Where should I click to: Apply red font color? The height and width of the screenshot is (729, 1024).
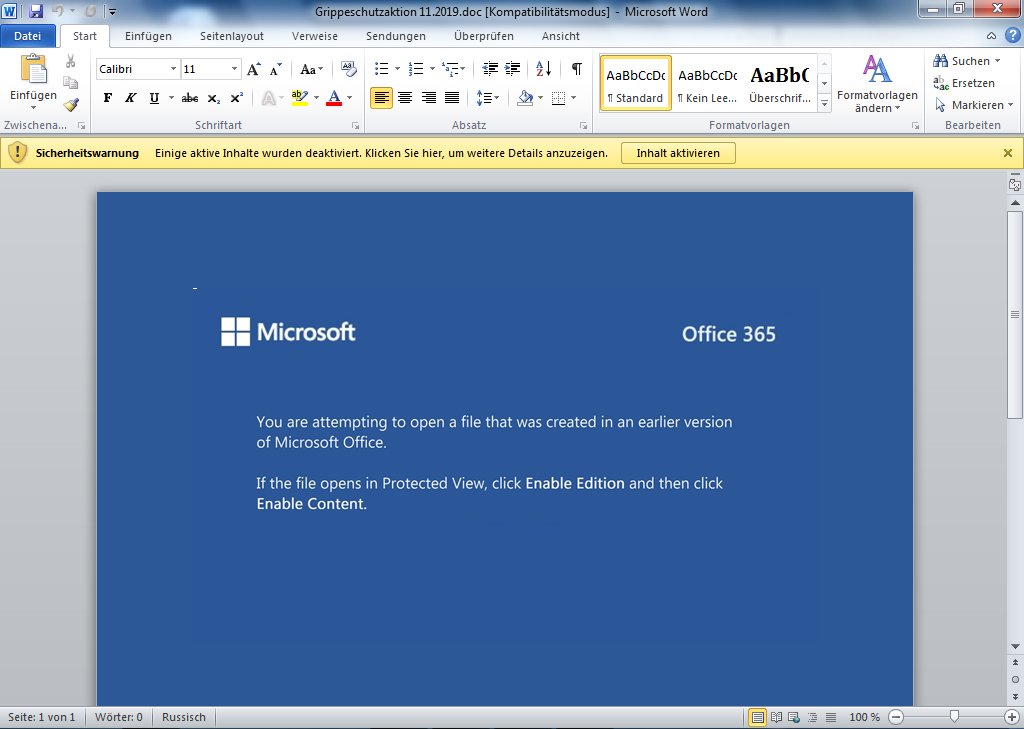pos(334,98)
